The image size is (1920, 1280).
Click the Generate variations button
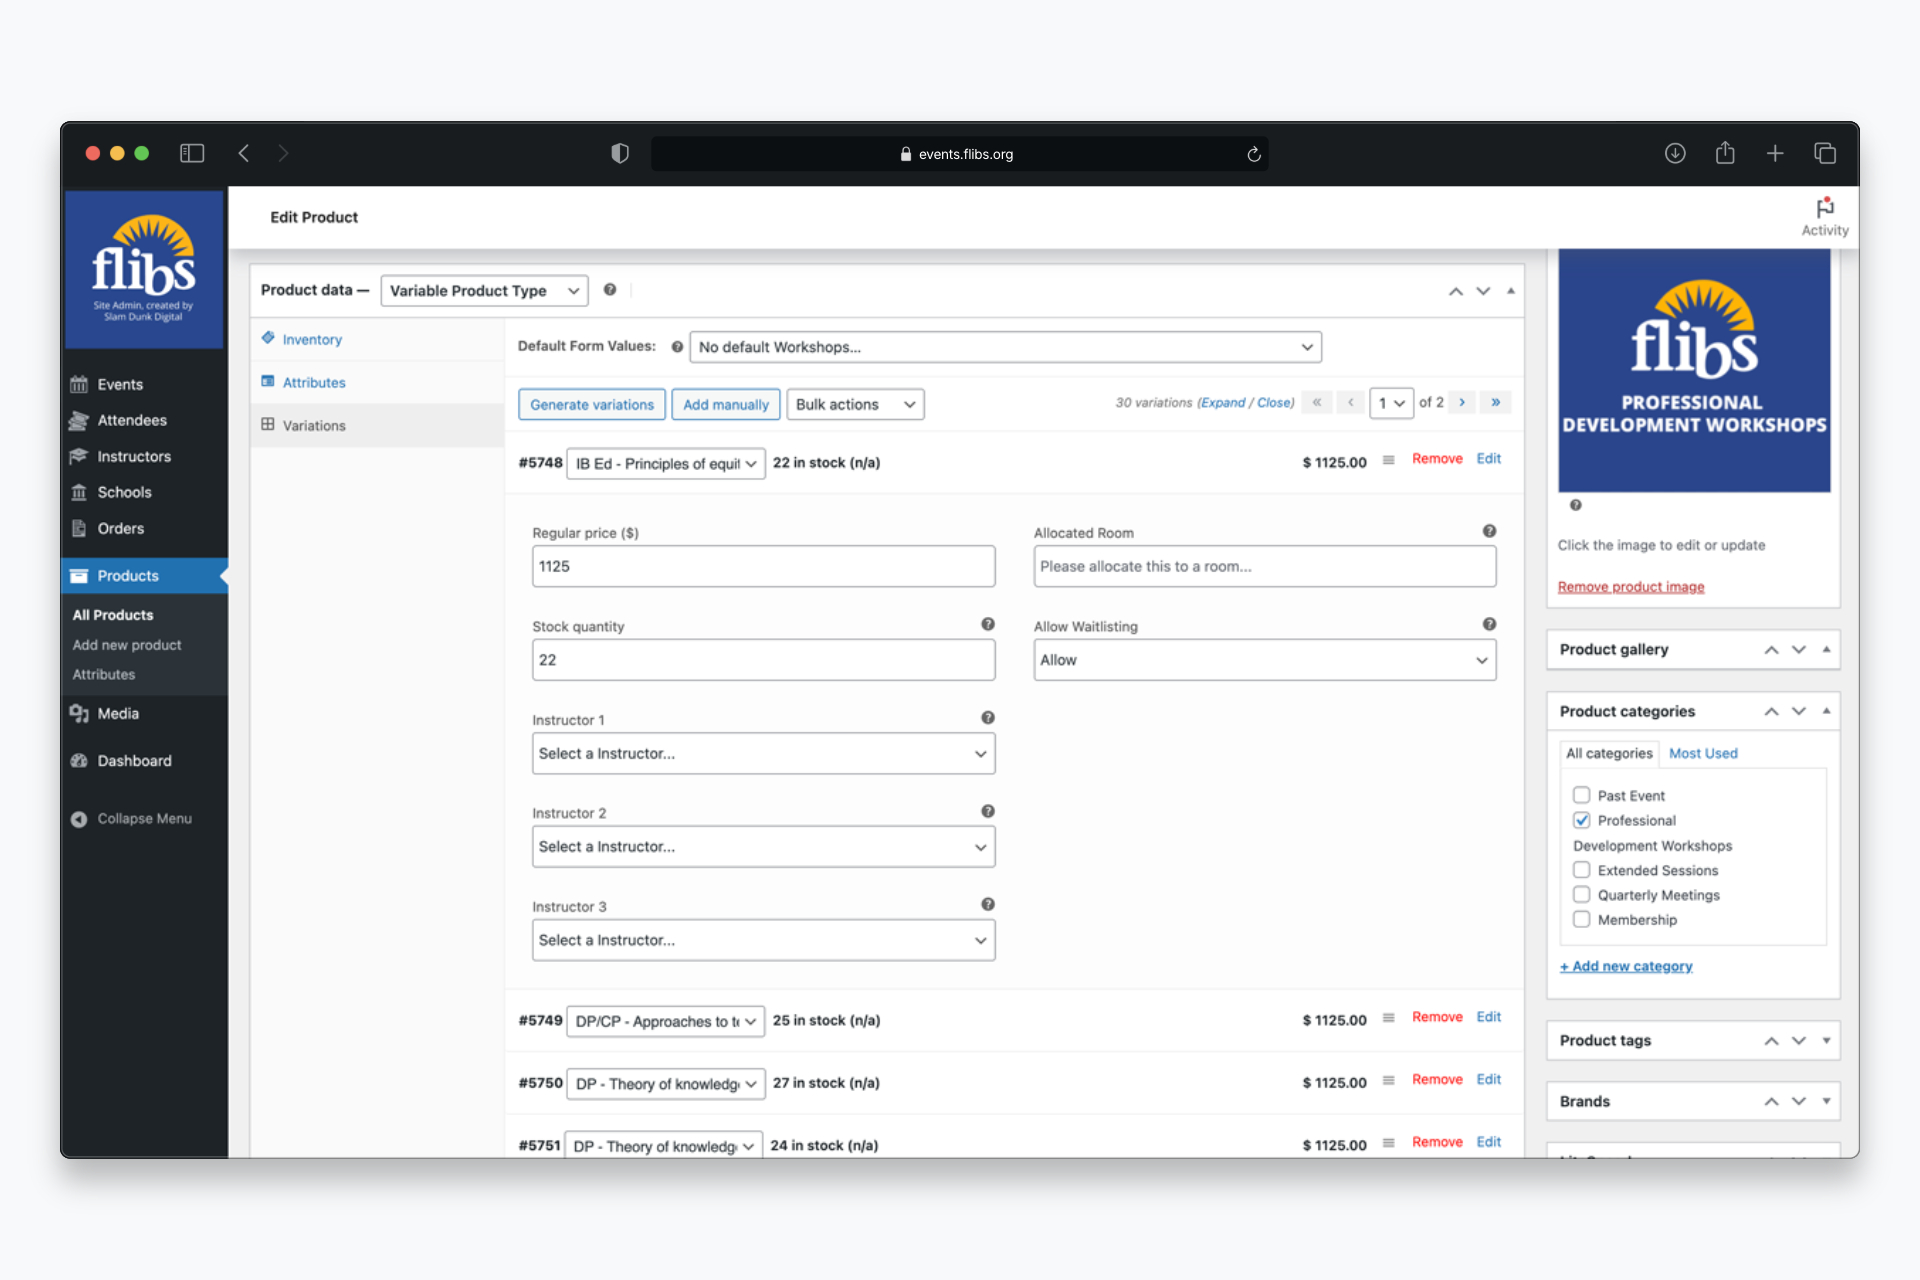591,404
